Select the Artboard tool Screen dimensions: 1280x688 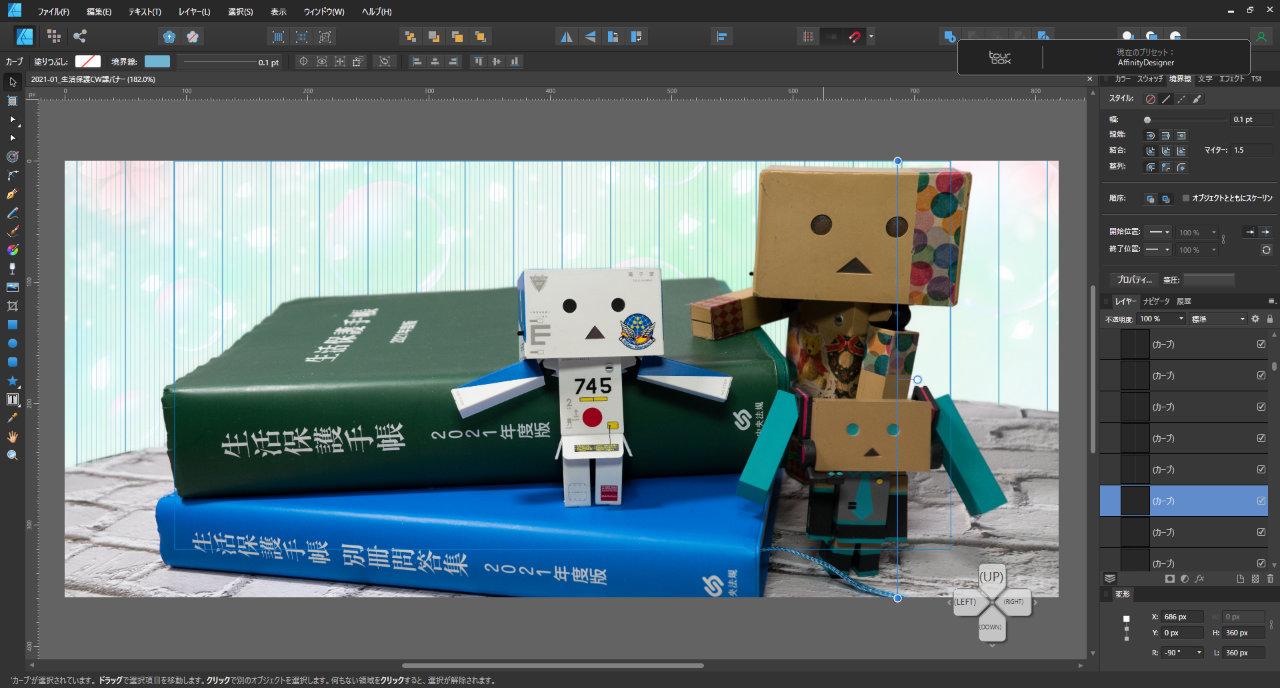13,101
